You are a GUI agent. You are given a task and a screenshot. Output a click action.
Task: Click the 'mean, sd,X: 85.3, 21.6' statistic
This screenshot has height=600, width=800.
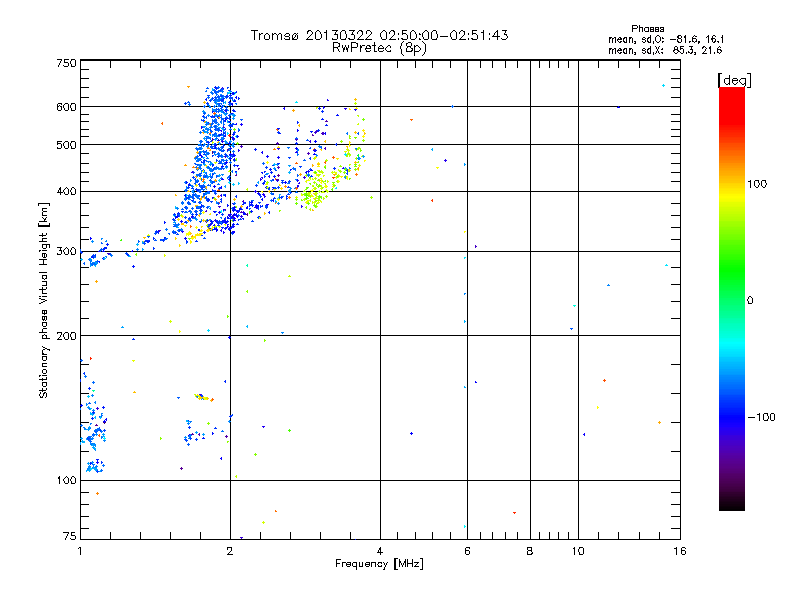click(x=665, y=50)
